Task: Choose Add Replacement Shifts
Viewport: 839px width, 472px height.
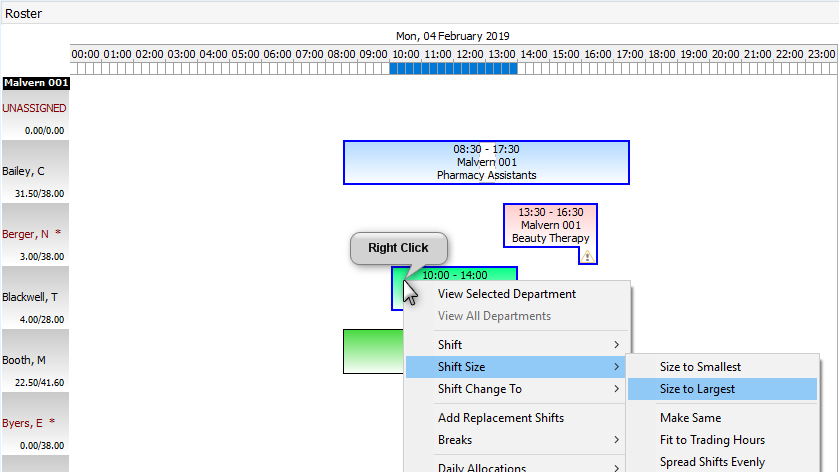Action: 501,418
